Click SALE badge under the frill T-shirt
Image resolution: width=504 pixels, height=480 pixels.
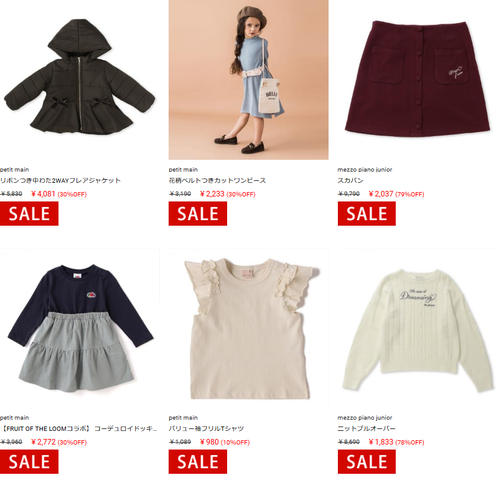[x=198, y=462]
